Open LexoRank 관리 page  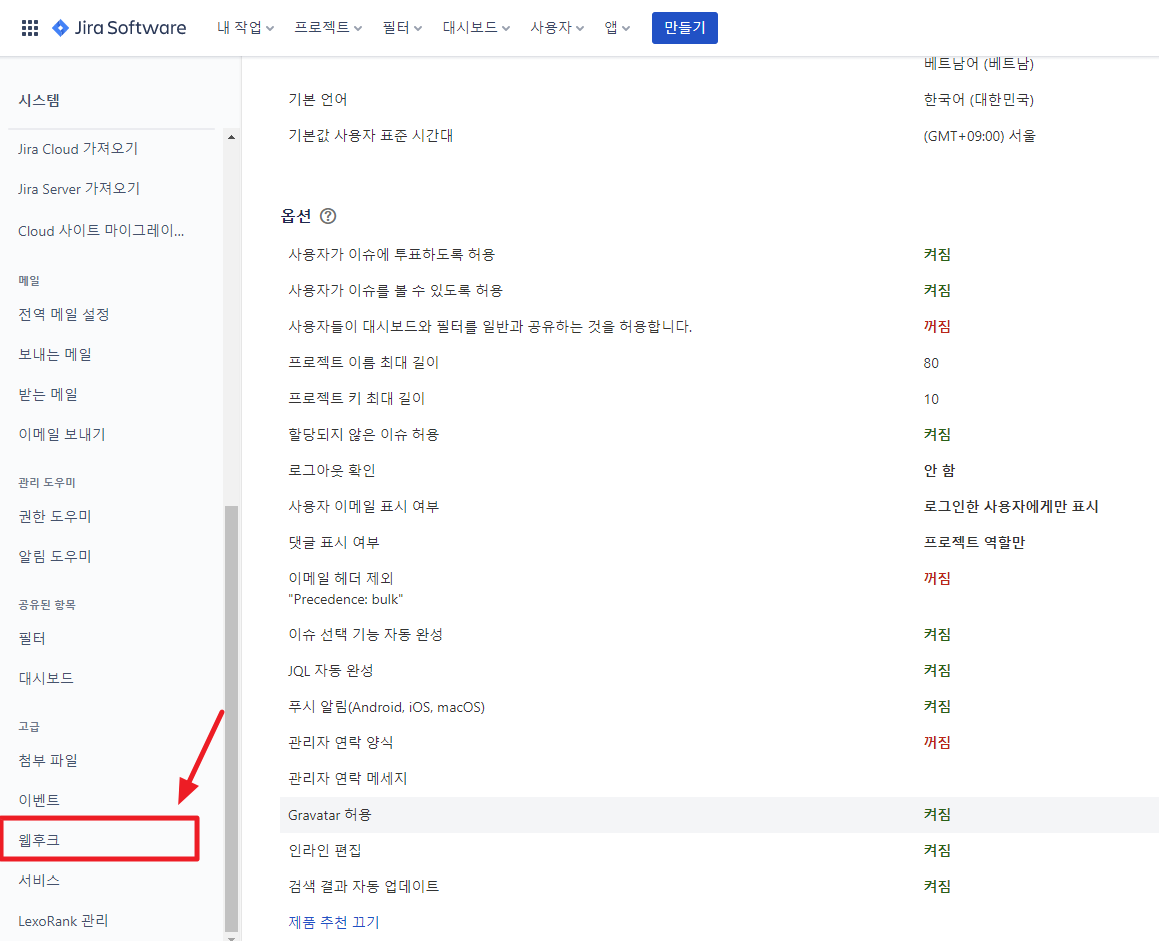coord(63,920)
